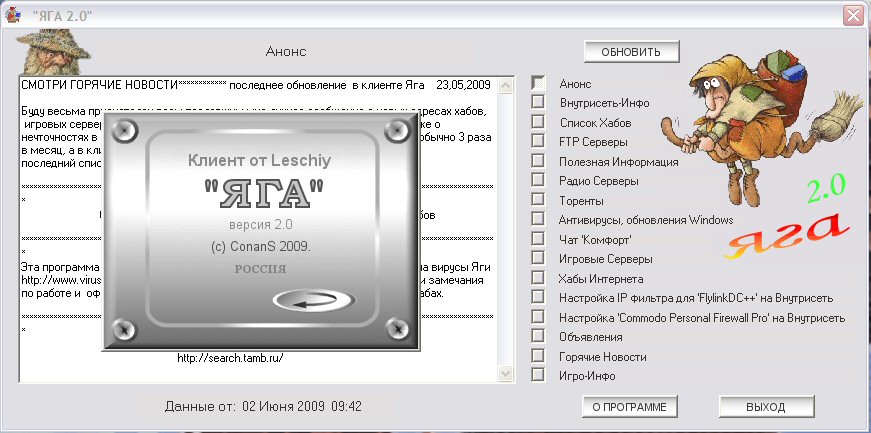The width and height of the screenshot is (871, 433).
Task: Check the Внутрисеть-Инфо checkbox
Action: coord(538,102)
